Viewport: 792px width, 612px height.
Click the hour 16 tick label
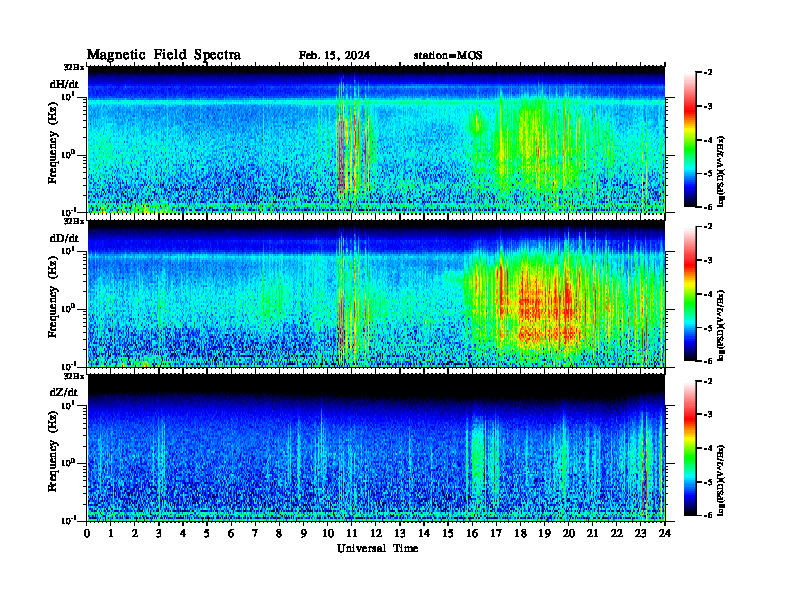pos(472,533)
